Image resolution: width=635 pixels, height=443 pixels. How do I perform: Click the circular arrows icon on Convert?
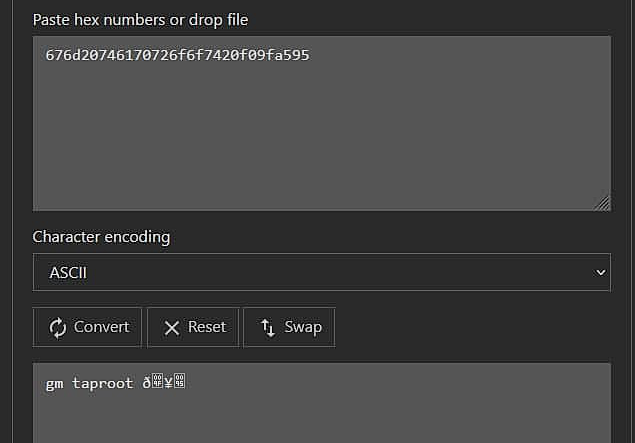click(58, 328)
